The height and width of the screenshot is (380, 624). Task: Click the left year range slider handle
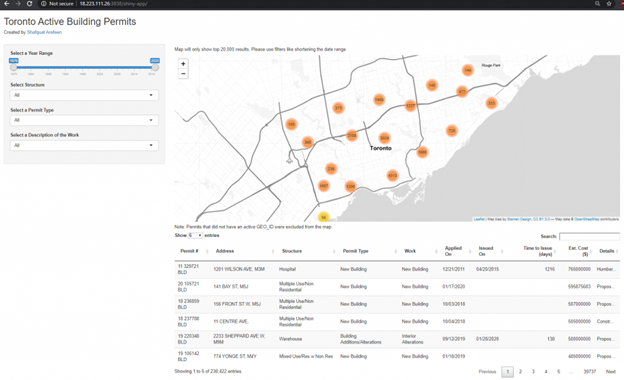(x=14, y=67)
